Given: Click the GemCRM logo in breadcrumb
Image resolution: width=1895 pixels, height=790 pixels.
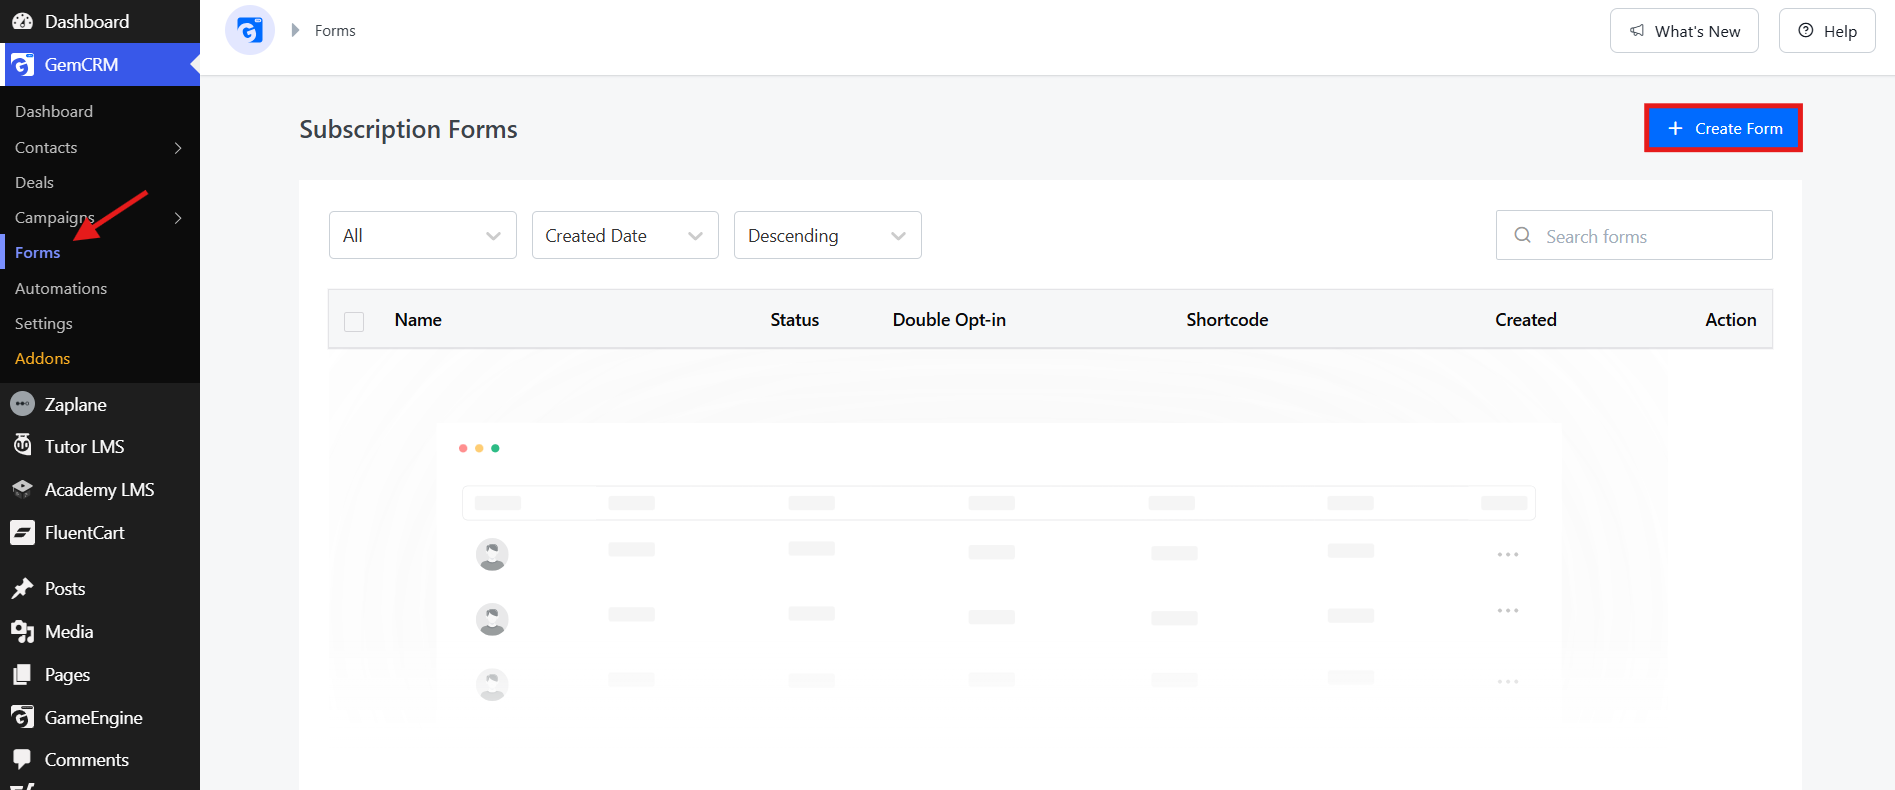Looking at the screenshot, I should (x=250, y=30).
